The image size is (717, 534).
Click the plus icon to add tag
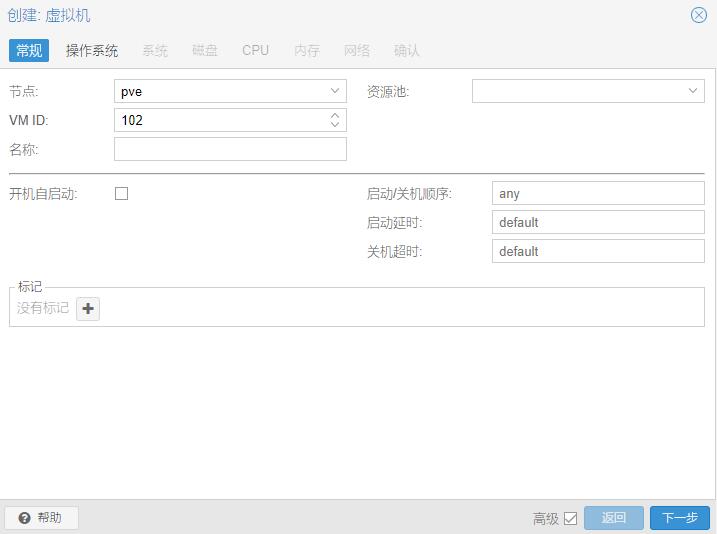[88, 308]
